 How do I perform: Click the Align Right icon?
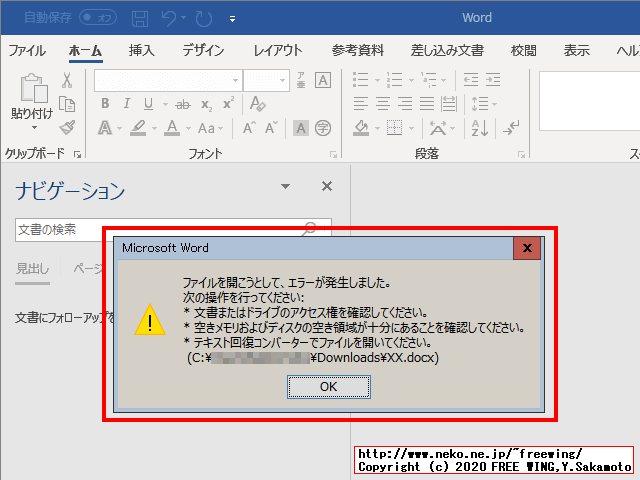point(405,104)
